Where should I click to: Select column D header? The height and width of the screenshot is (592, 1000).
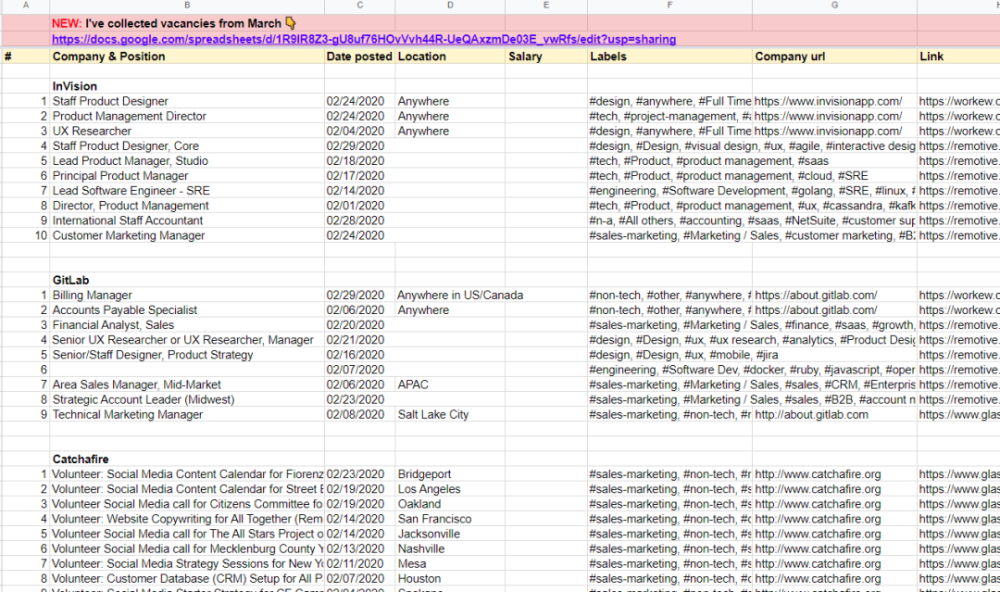click(450, 6)
